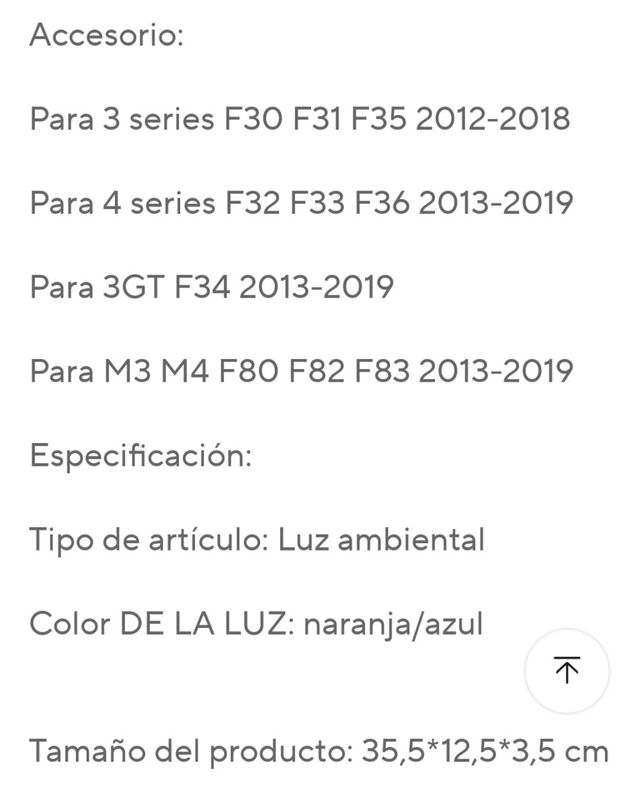Tap the "Luz ambiental" value text

[381, 540]
